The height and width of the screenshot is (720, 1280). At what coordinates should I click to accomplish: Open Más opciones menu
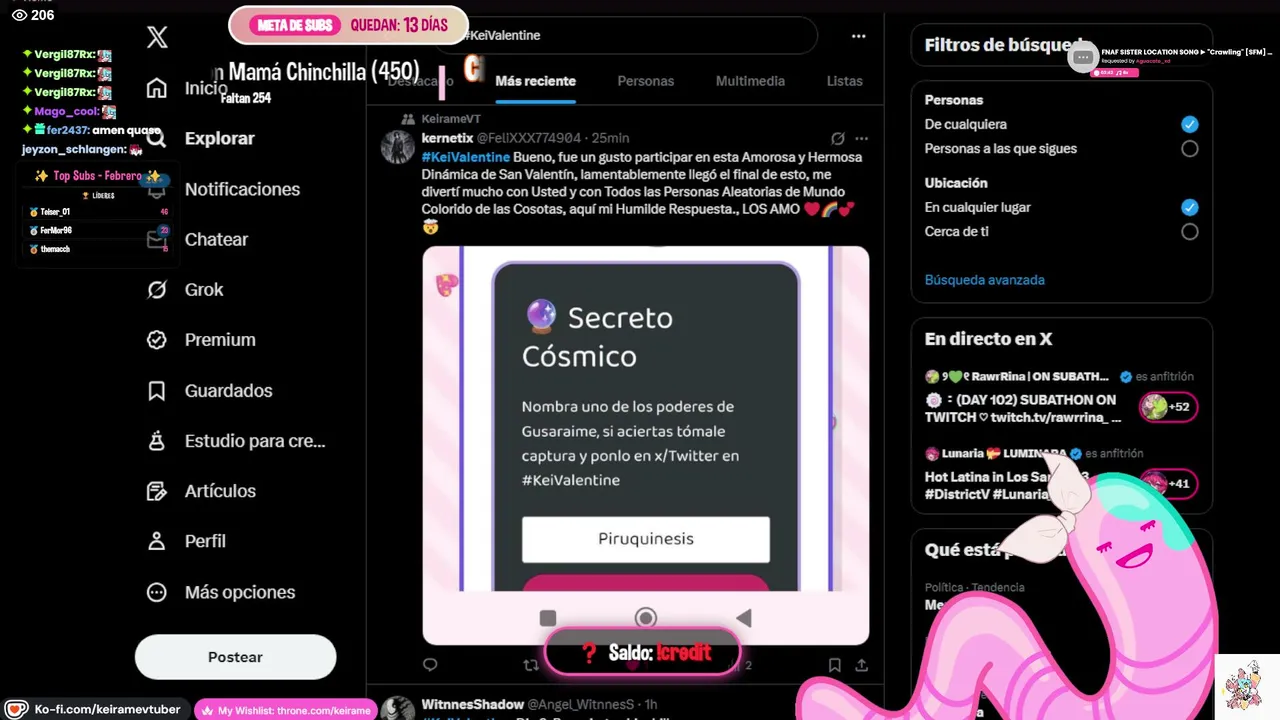[x=240, y=592]
